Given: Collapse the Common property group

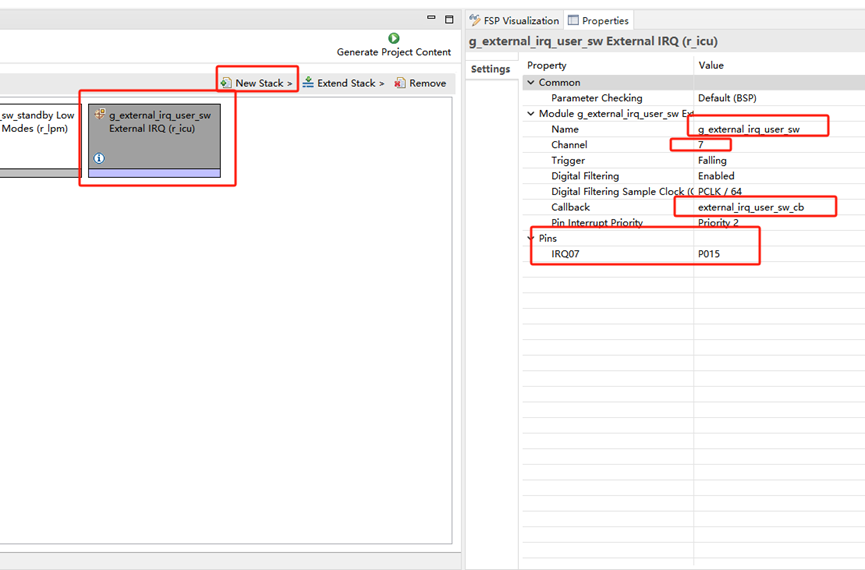Looking at the screenshot, I should [531, 82].
